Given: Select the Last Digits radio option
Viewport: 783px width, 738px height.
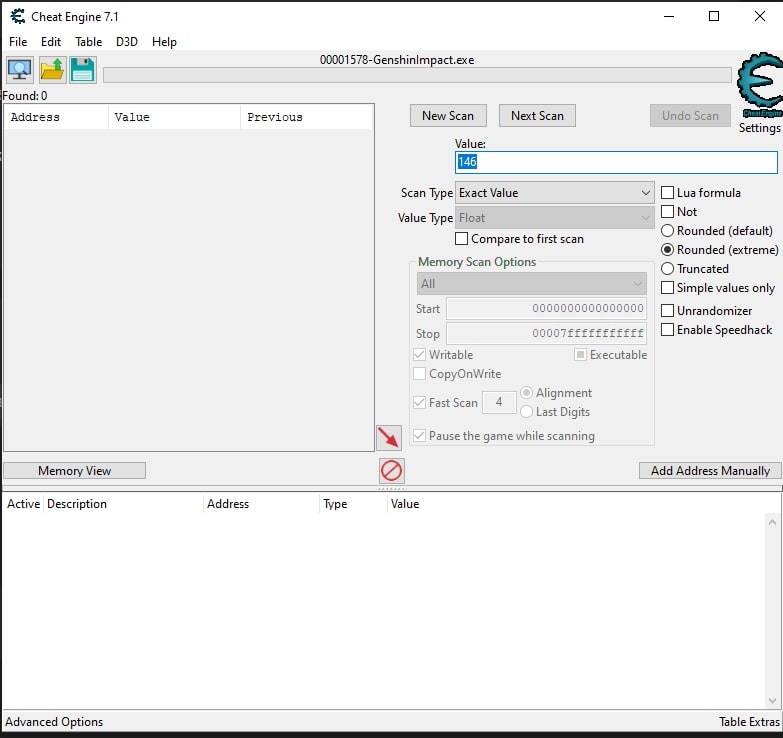Looking at the screenshot, I should click(526, 411).
